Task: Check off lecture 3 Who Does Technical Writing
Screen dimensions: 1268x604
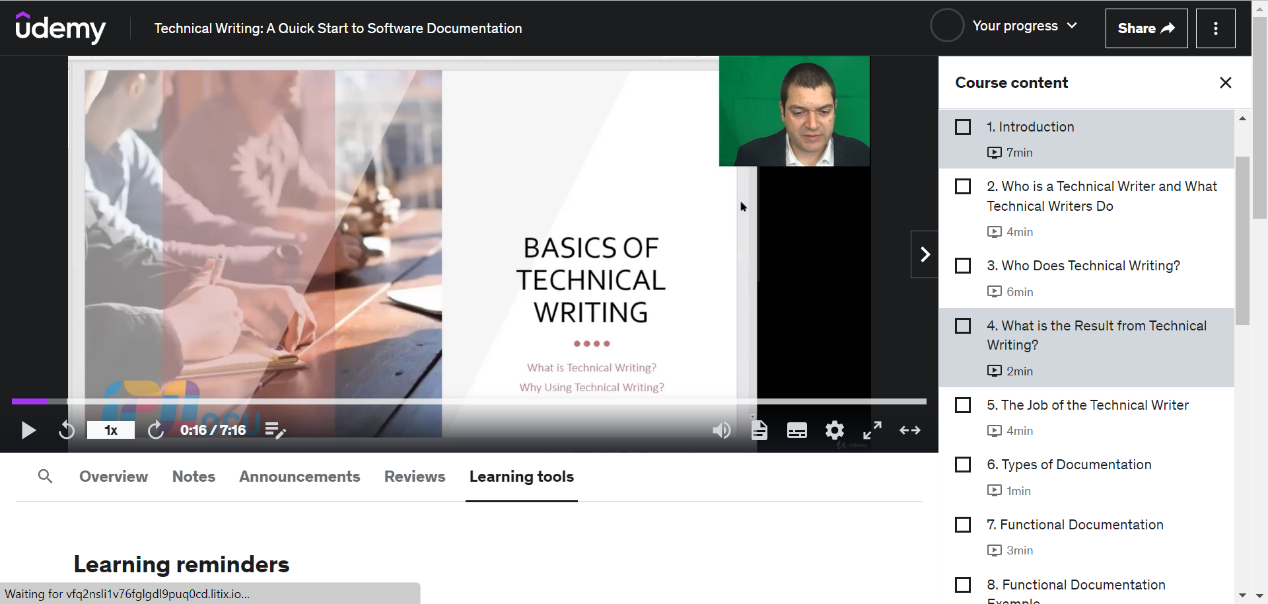Action: (963, 266)
